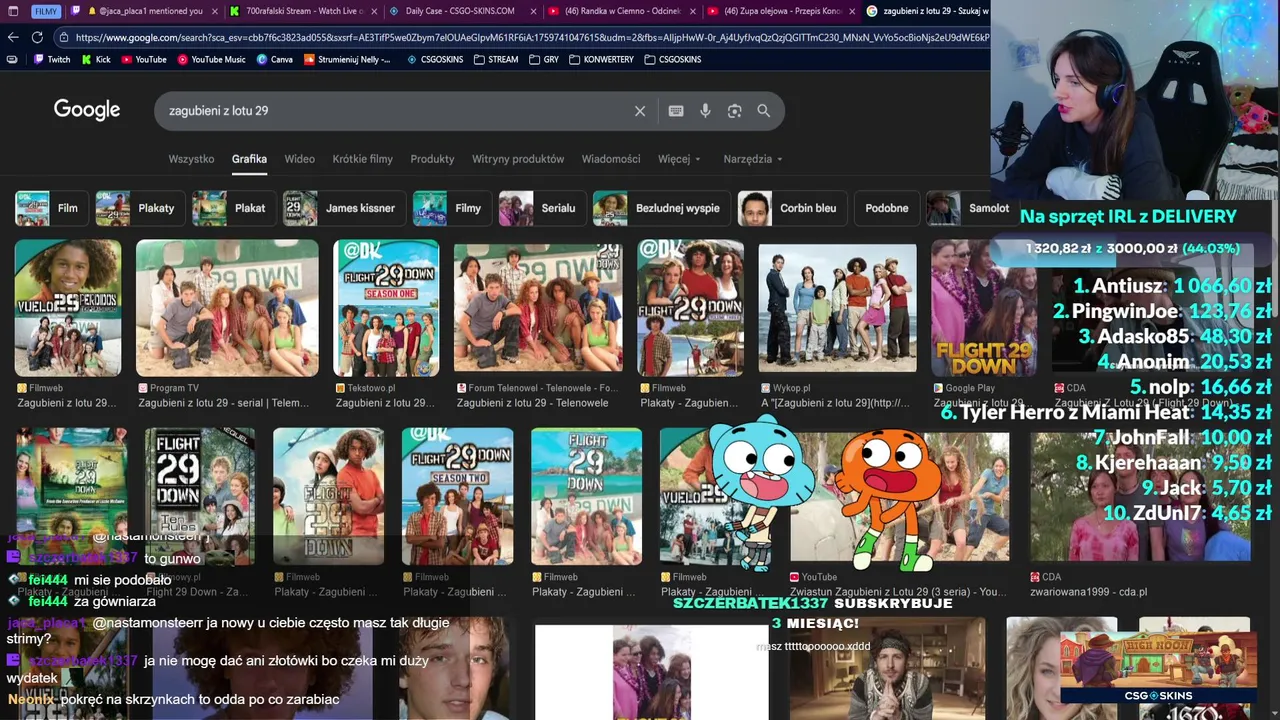This screenshot has width=1280, height=720.
Task: Open the first CSGOSKINS bookmark
Action: pyautogui.click(x=435, y=59)
